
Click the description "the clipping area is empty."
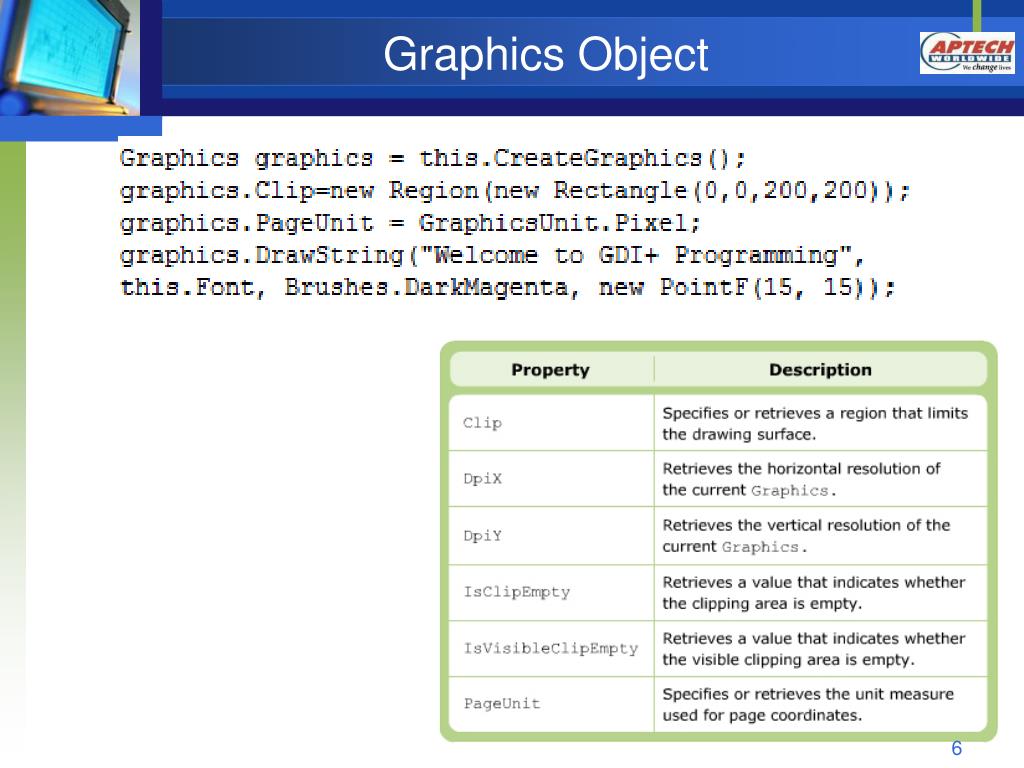point(762,604)
